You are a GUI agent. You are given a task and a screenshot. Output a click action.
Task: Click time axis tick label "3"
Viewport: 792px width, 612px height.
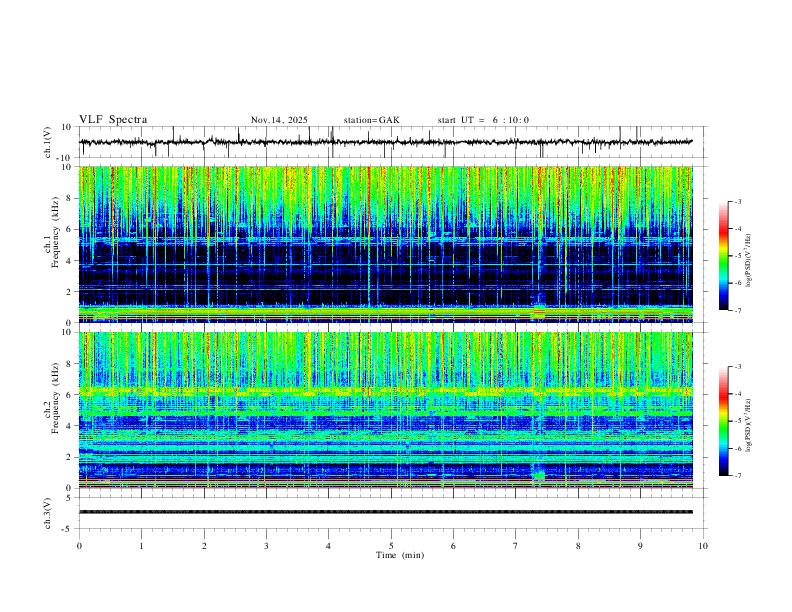tap(266, 546)
